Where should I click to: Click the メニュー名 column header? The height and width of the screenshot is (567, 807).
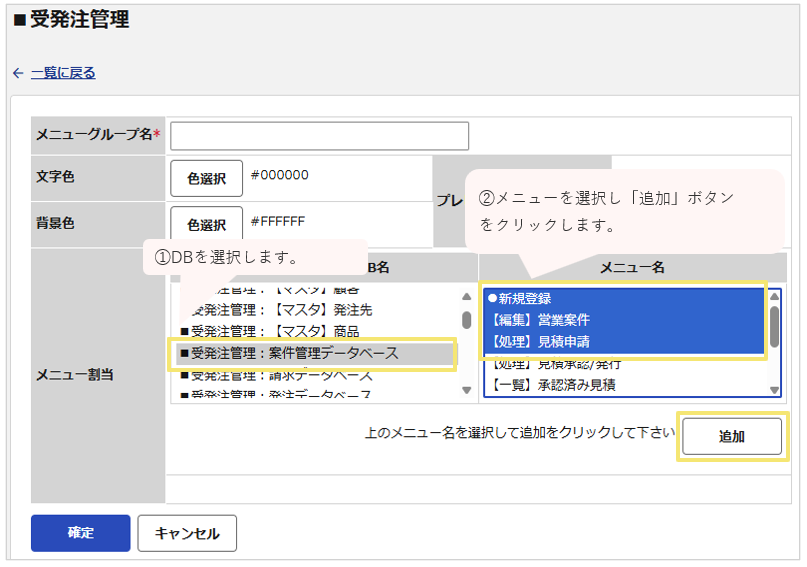tap(633, 268)
